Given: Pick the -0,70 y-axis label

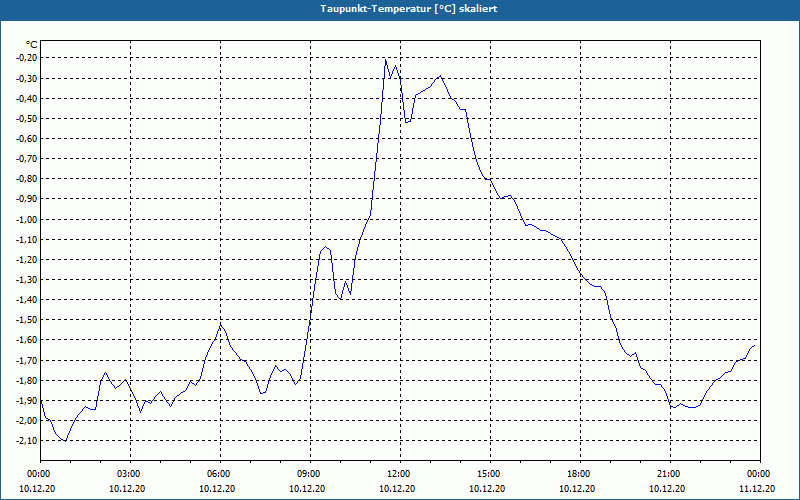Looking at the screenshot, I should (27, 159).
